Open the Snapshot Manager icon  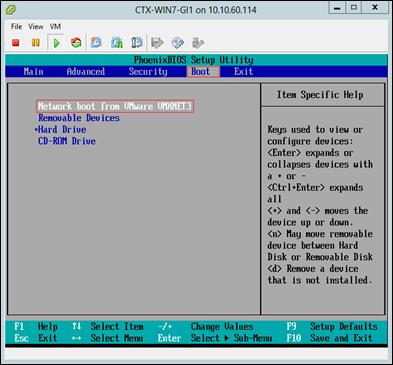pos(137,43)
